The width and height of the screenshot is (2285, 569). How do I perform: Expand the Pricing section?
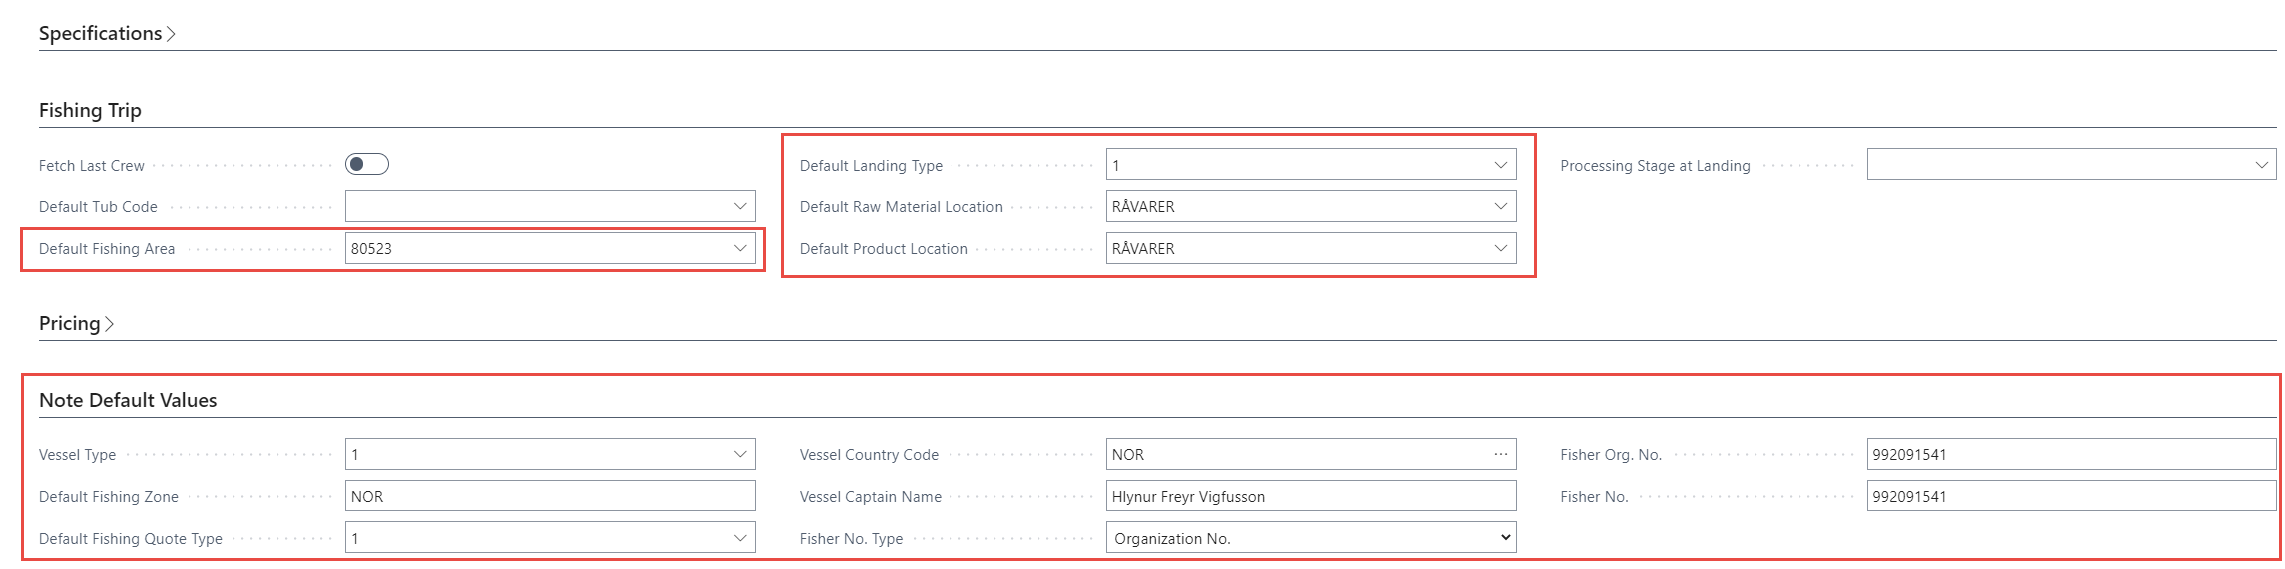(x=76, y=323)
